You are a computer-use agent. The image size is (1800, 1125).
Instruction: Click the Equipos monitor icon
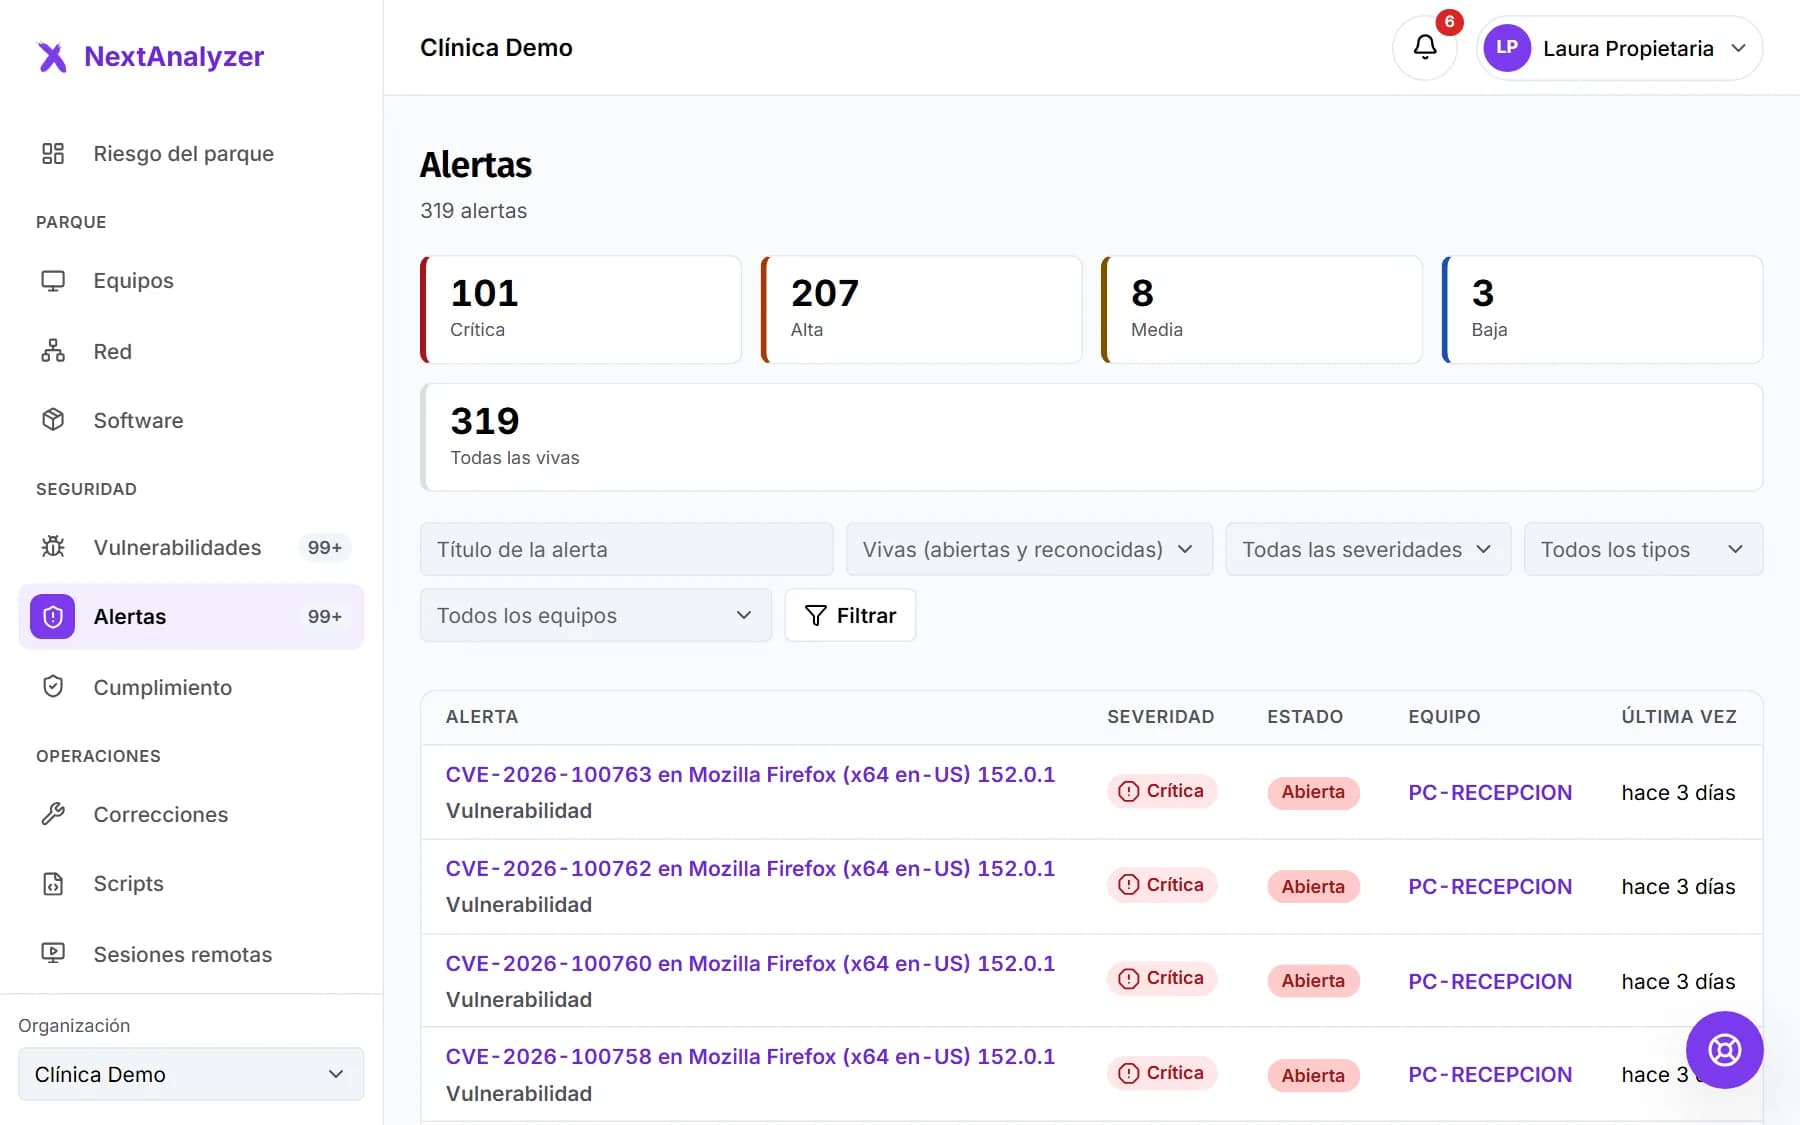pyautogui.click(x=53, y=281)
